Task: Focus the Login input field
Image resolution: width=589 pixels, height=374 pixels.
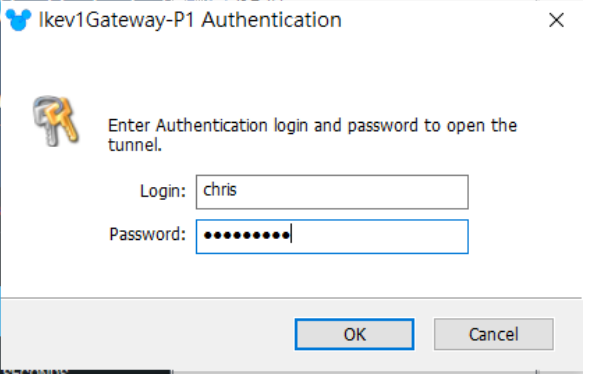Action: pyautogui.click(x=332, y=192)
